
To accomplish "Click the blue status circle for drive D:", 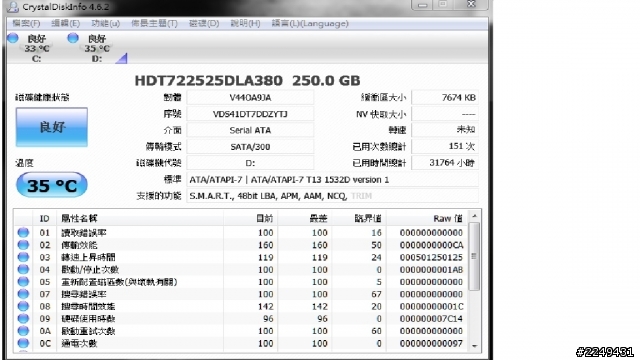I will tap(73, 38).
